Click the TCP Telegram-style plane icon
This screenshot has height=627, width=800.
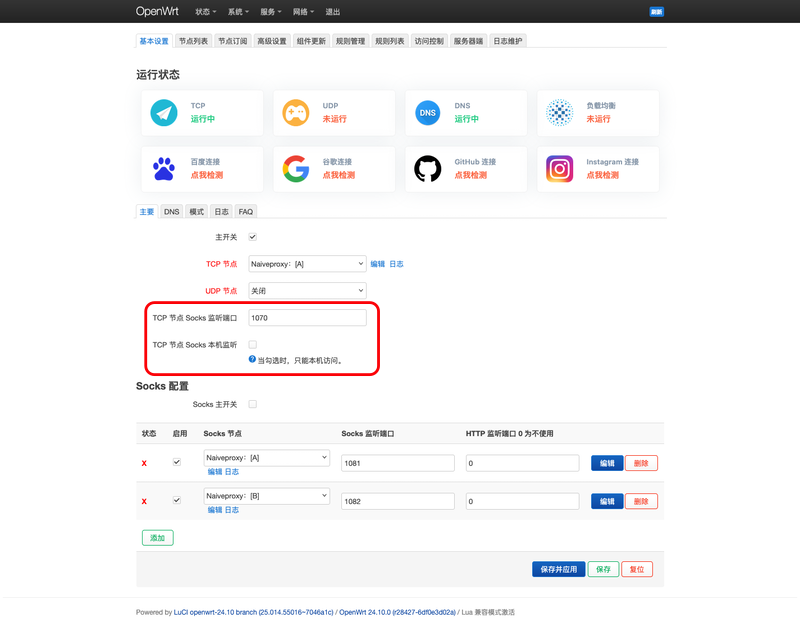pyautogui.click(x=164, y=113)
